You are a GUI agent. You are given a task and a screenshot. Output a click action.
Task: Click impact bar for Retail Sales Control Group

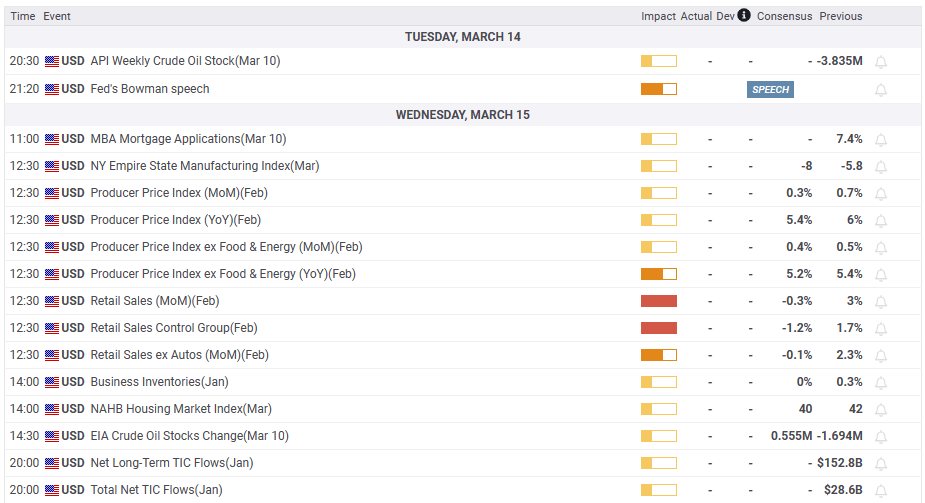click(x=659, y=328)
